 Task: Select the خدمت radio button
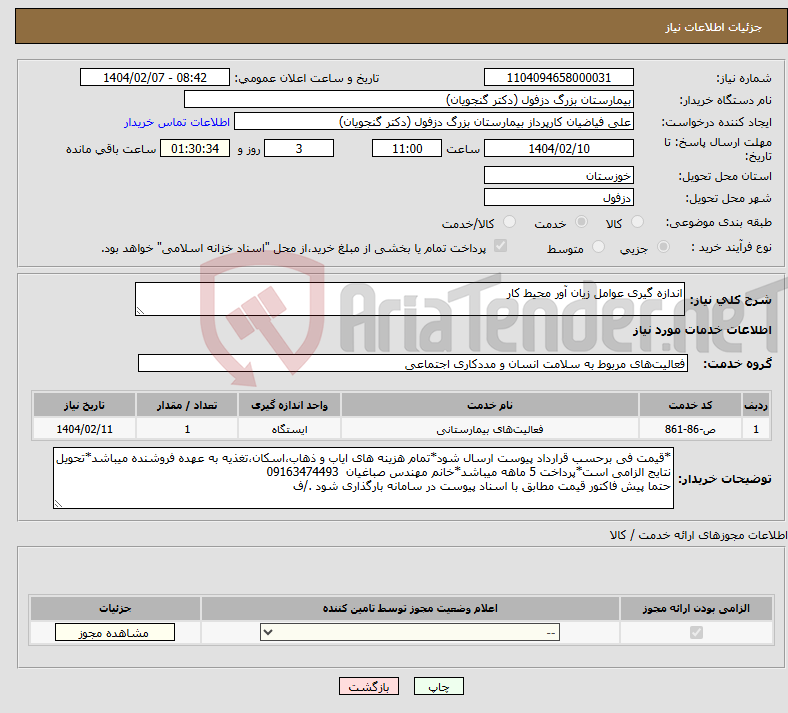click(581, 222)
